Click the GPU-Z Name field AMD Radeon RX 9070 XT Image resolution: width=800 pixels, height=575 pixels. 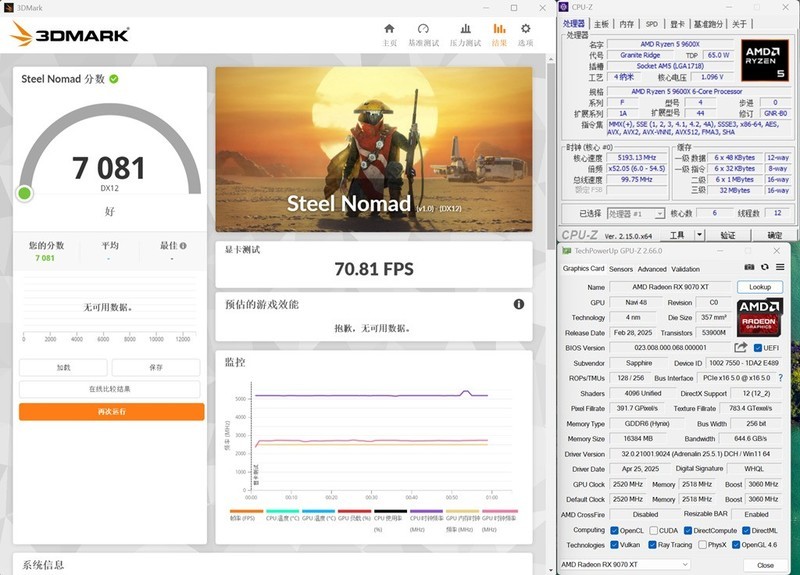click(670, 287)
